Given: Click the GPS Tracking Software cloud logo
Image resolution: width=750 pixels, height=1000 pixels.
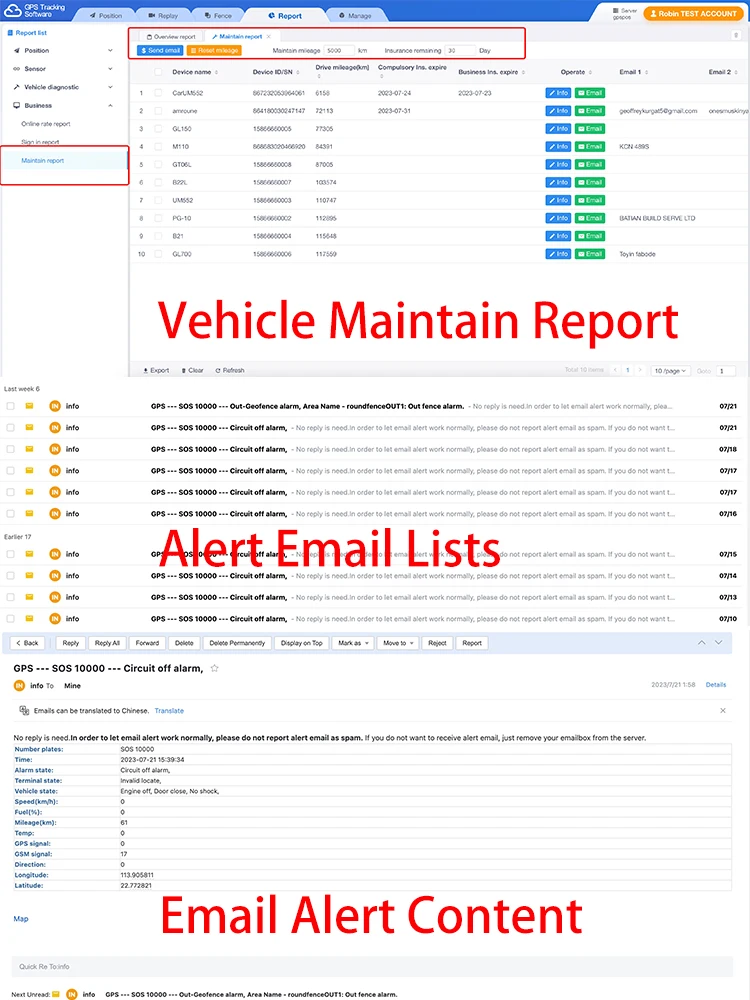Looking at the screenshot, I should [x=12, y=10].
